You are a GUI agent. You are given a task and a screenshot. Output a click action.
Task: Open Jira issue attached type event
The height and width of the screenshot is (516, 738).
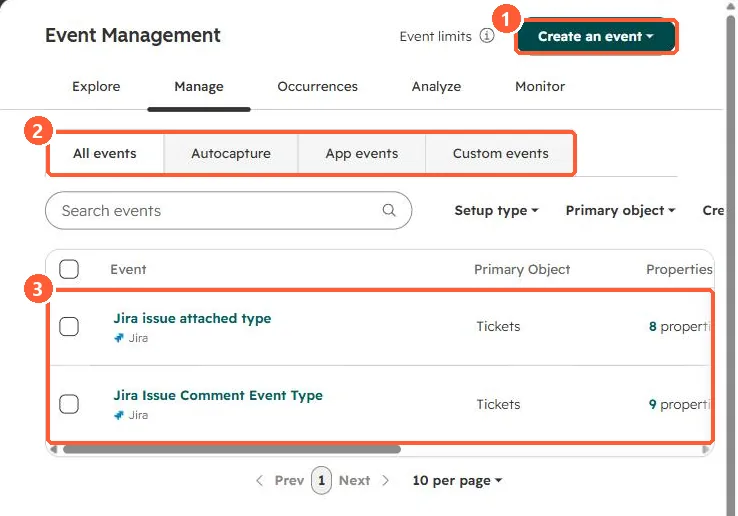pyautogui.click(x=192, y=318)
